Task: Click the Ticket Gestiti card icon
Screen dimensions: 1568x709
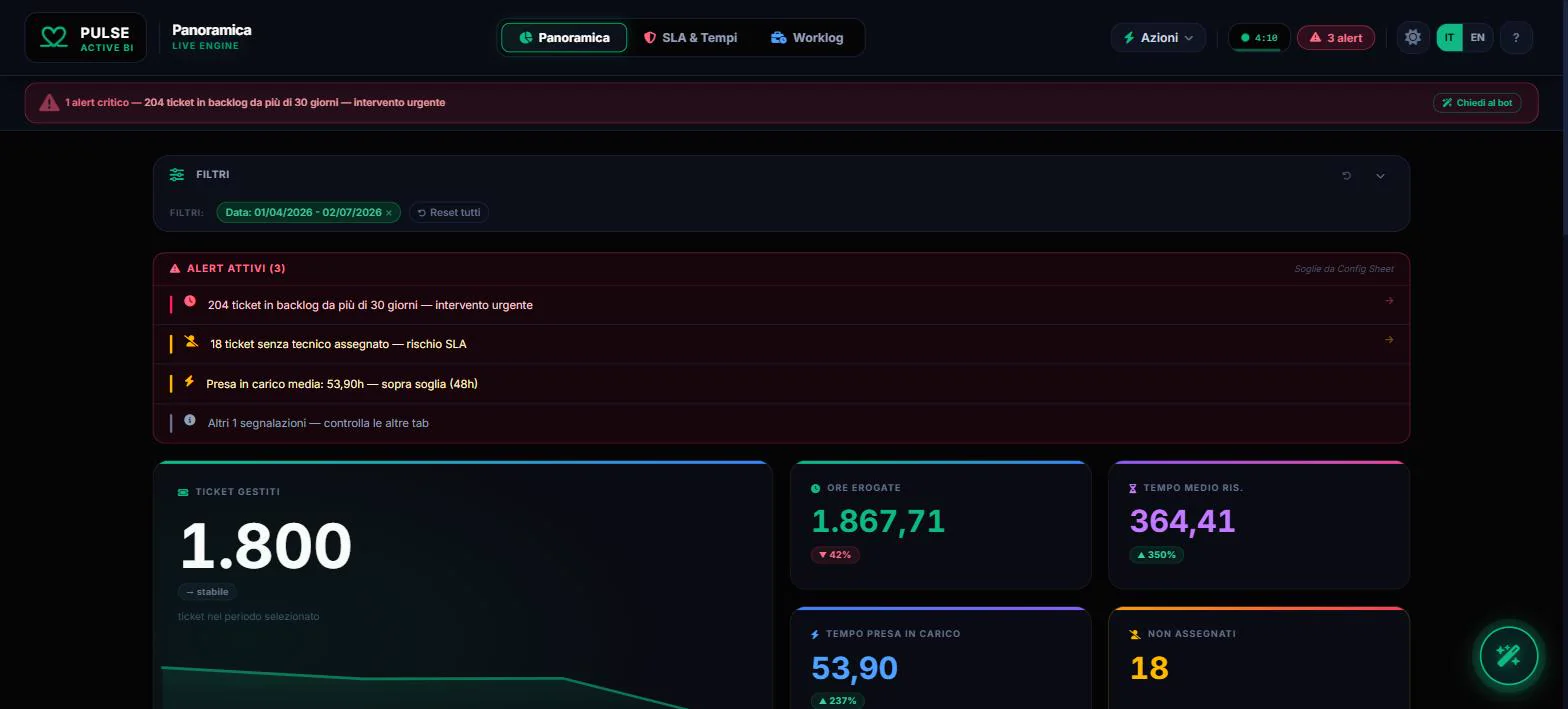Action: click(x=183, y=492)
